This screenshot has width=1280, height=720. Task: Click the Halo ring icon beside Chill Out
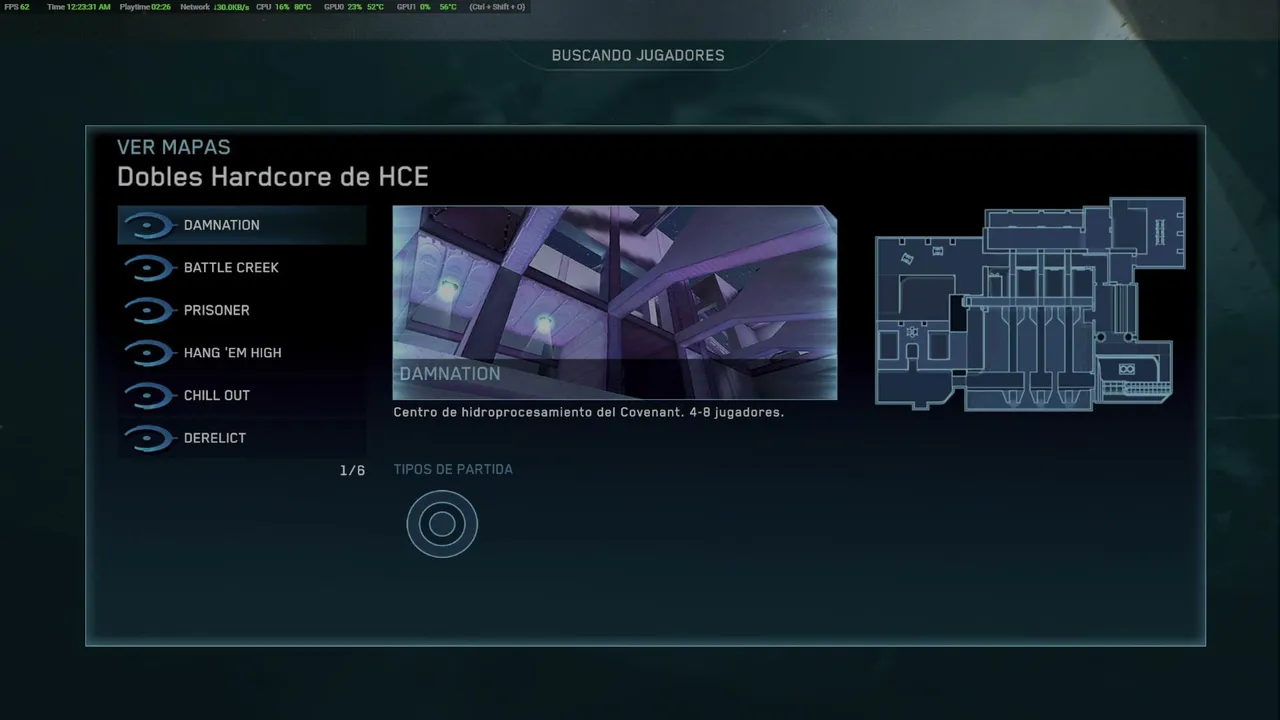tap(149, 396)
